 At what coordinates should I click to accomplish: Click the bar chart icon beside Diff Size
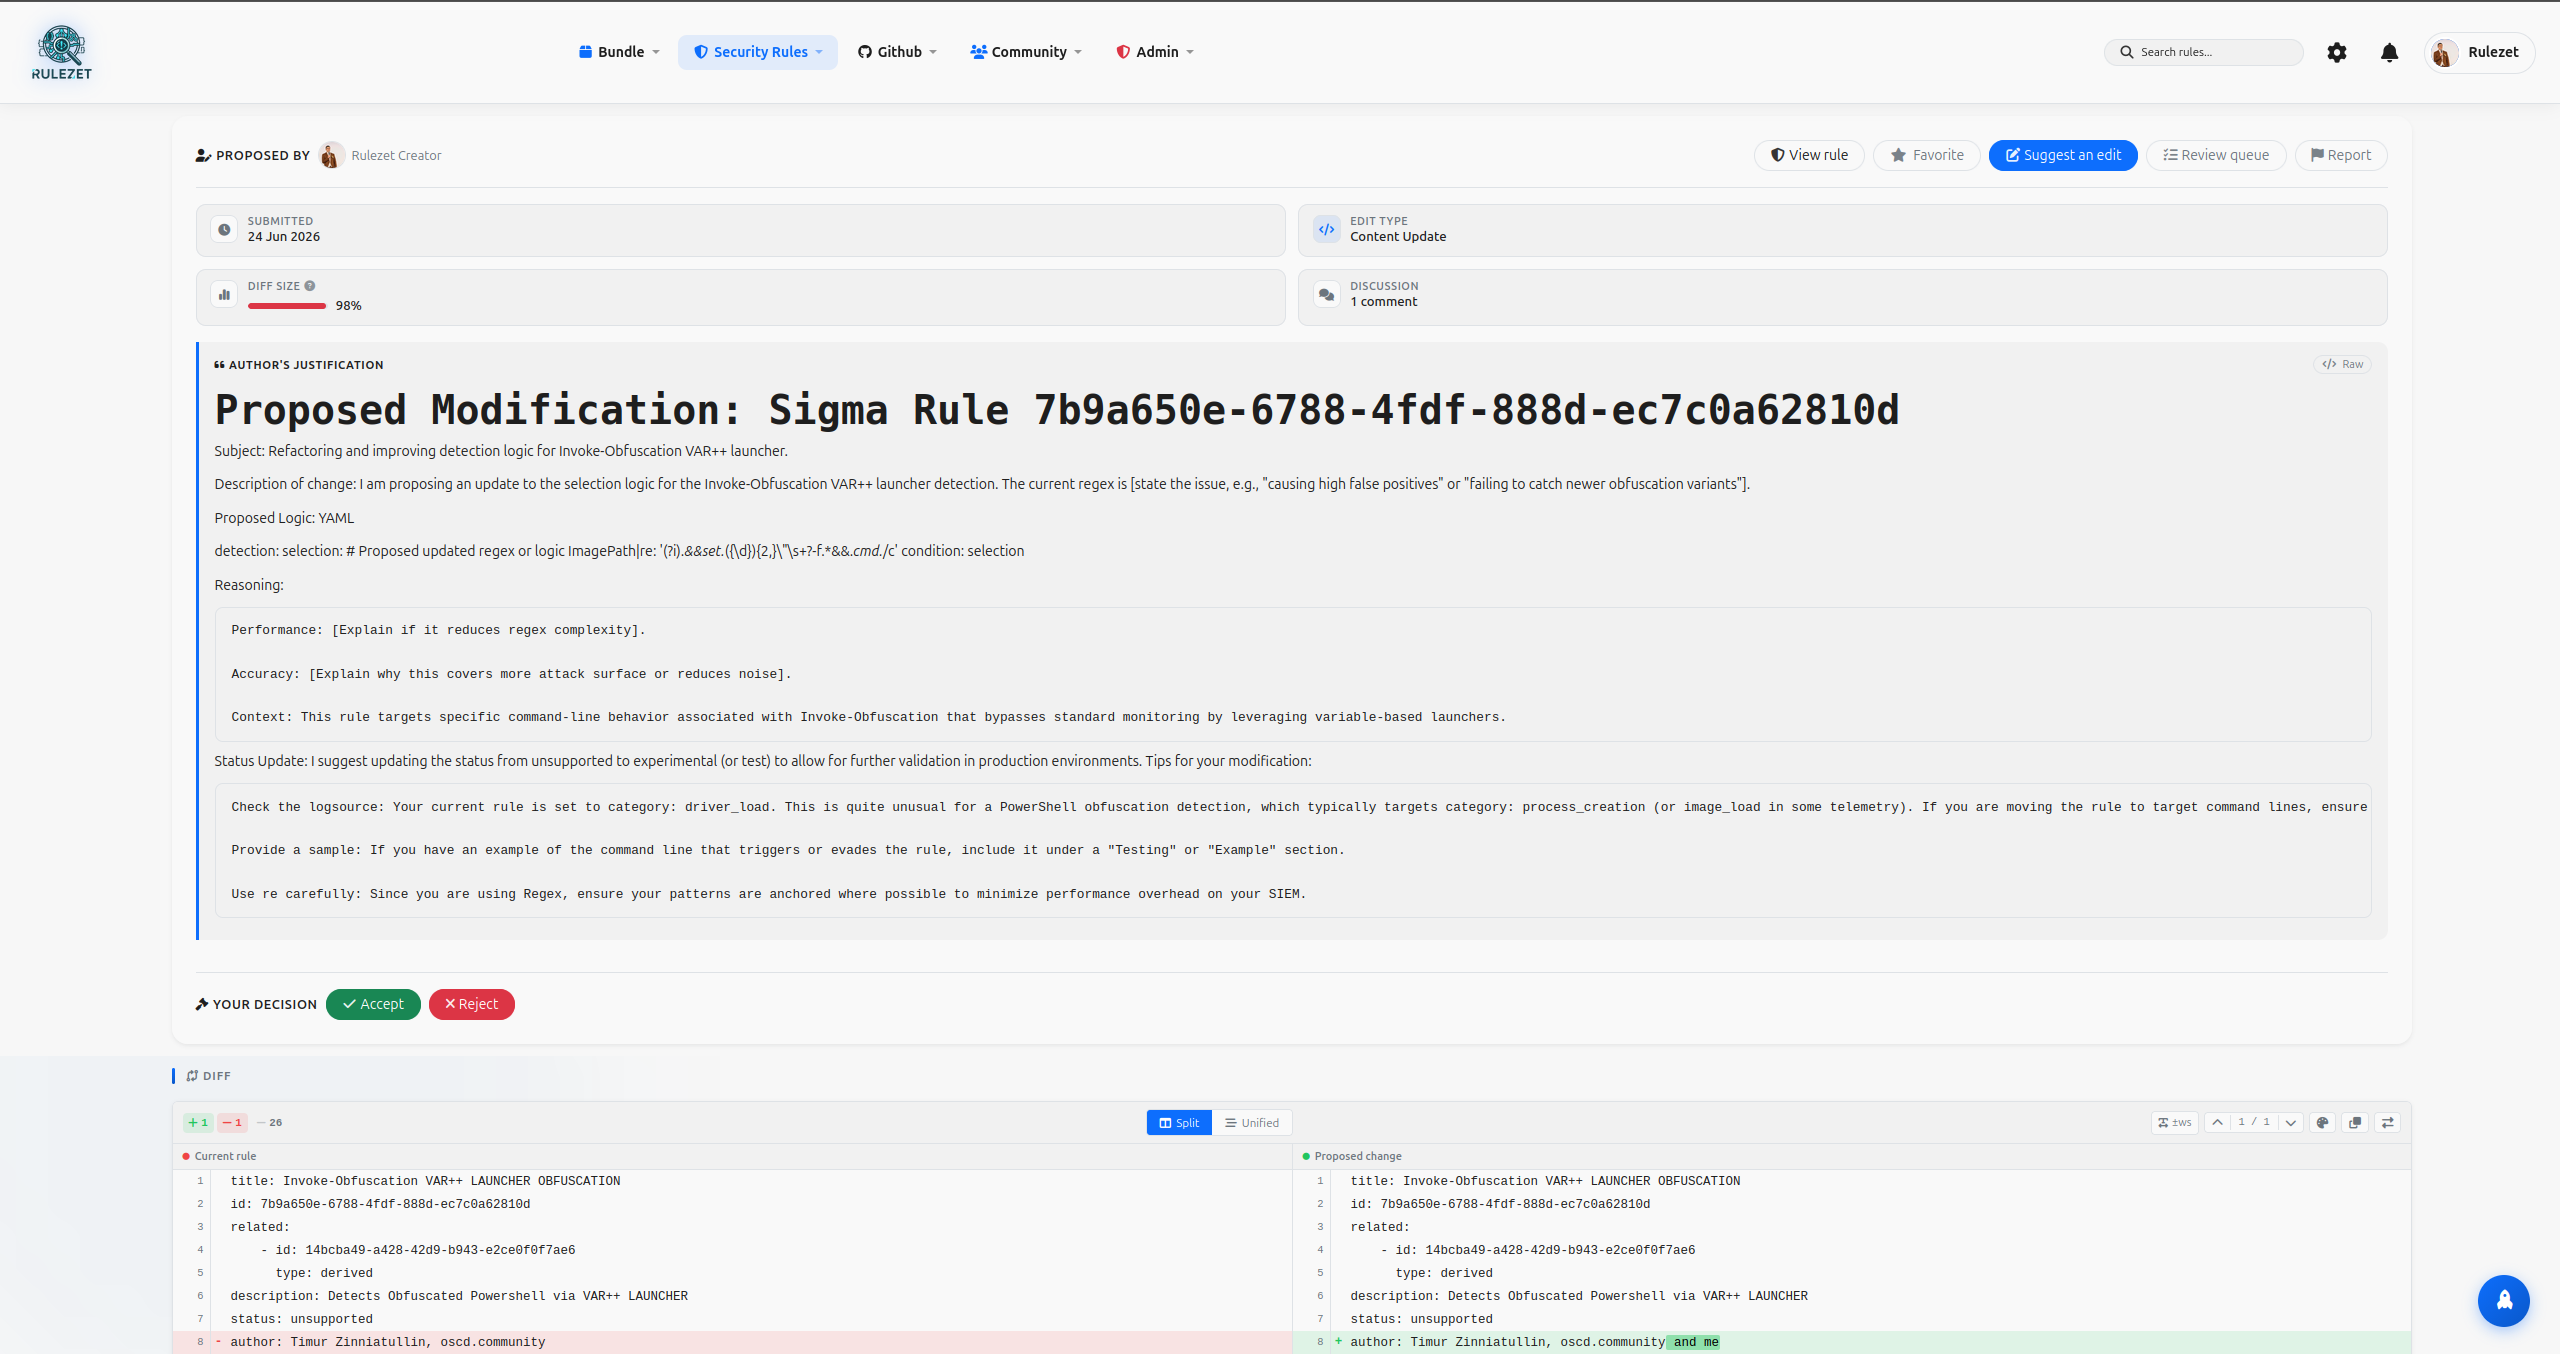(x=224, y=294)
